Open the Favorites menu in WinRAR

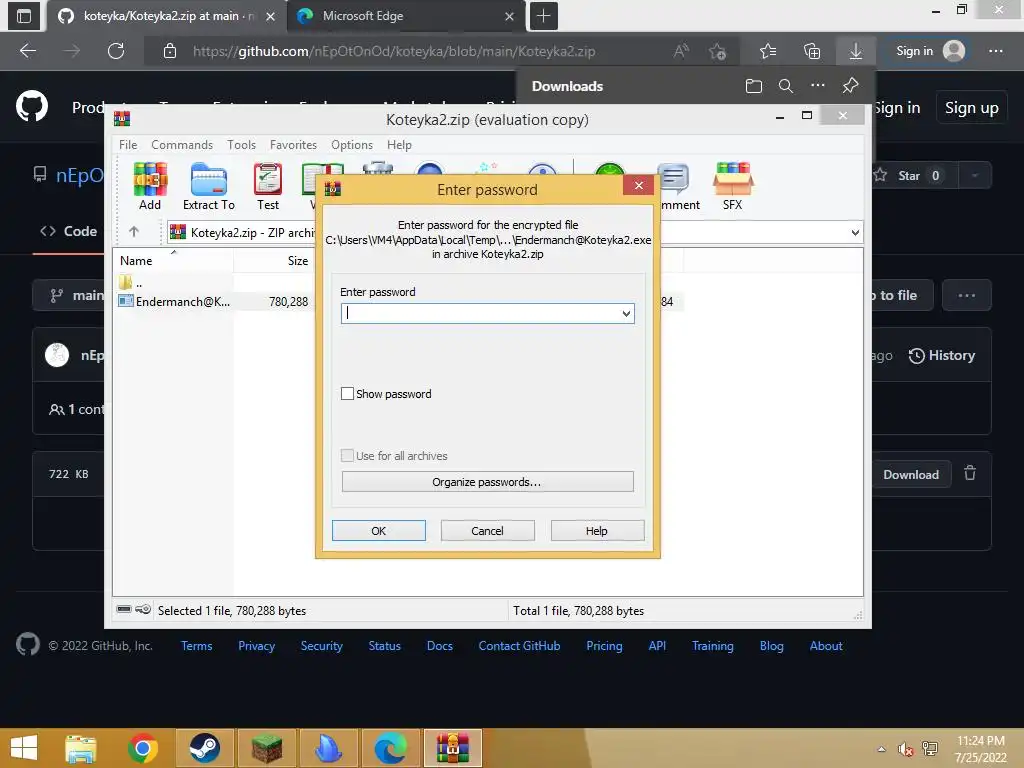point(293,144)
